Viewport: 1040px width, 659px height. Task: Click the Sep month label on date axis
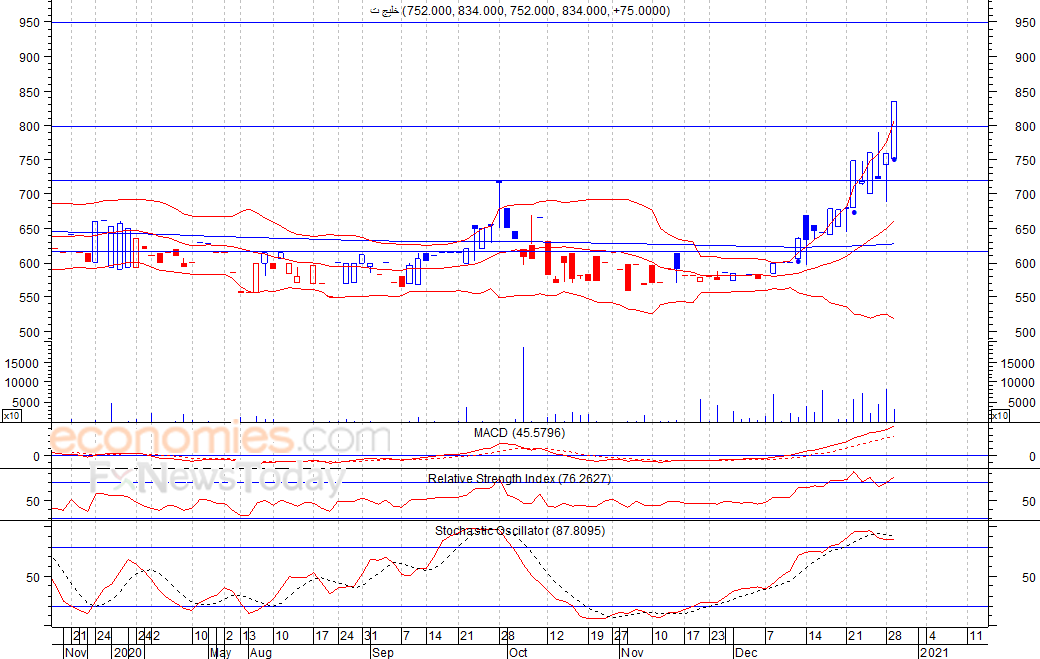(383, 652)
